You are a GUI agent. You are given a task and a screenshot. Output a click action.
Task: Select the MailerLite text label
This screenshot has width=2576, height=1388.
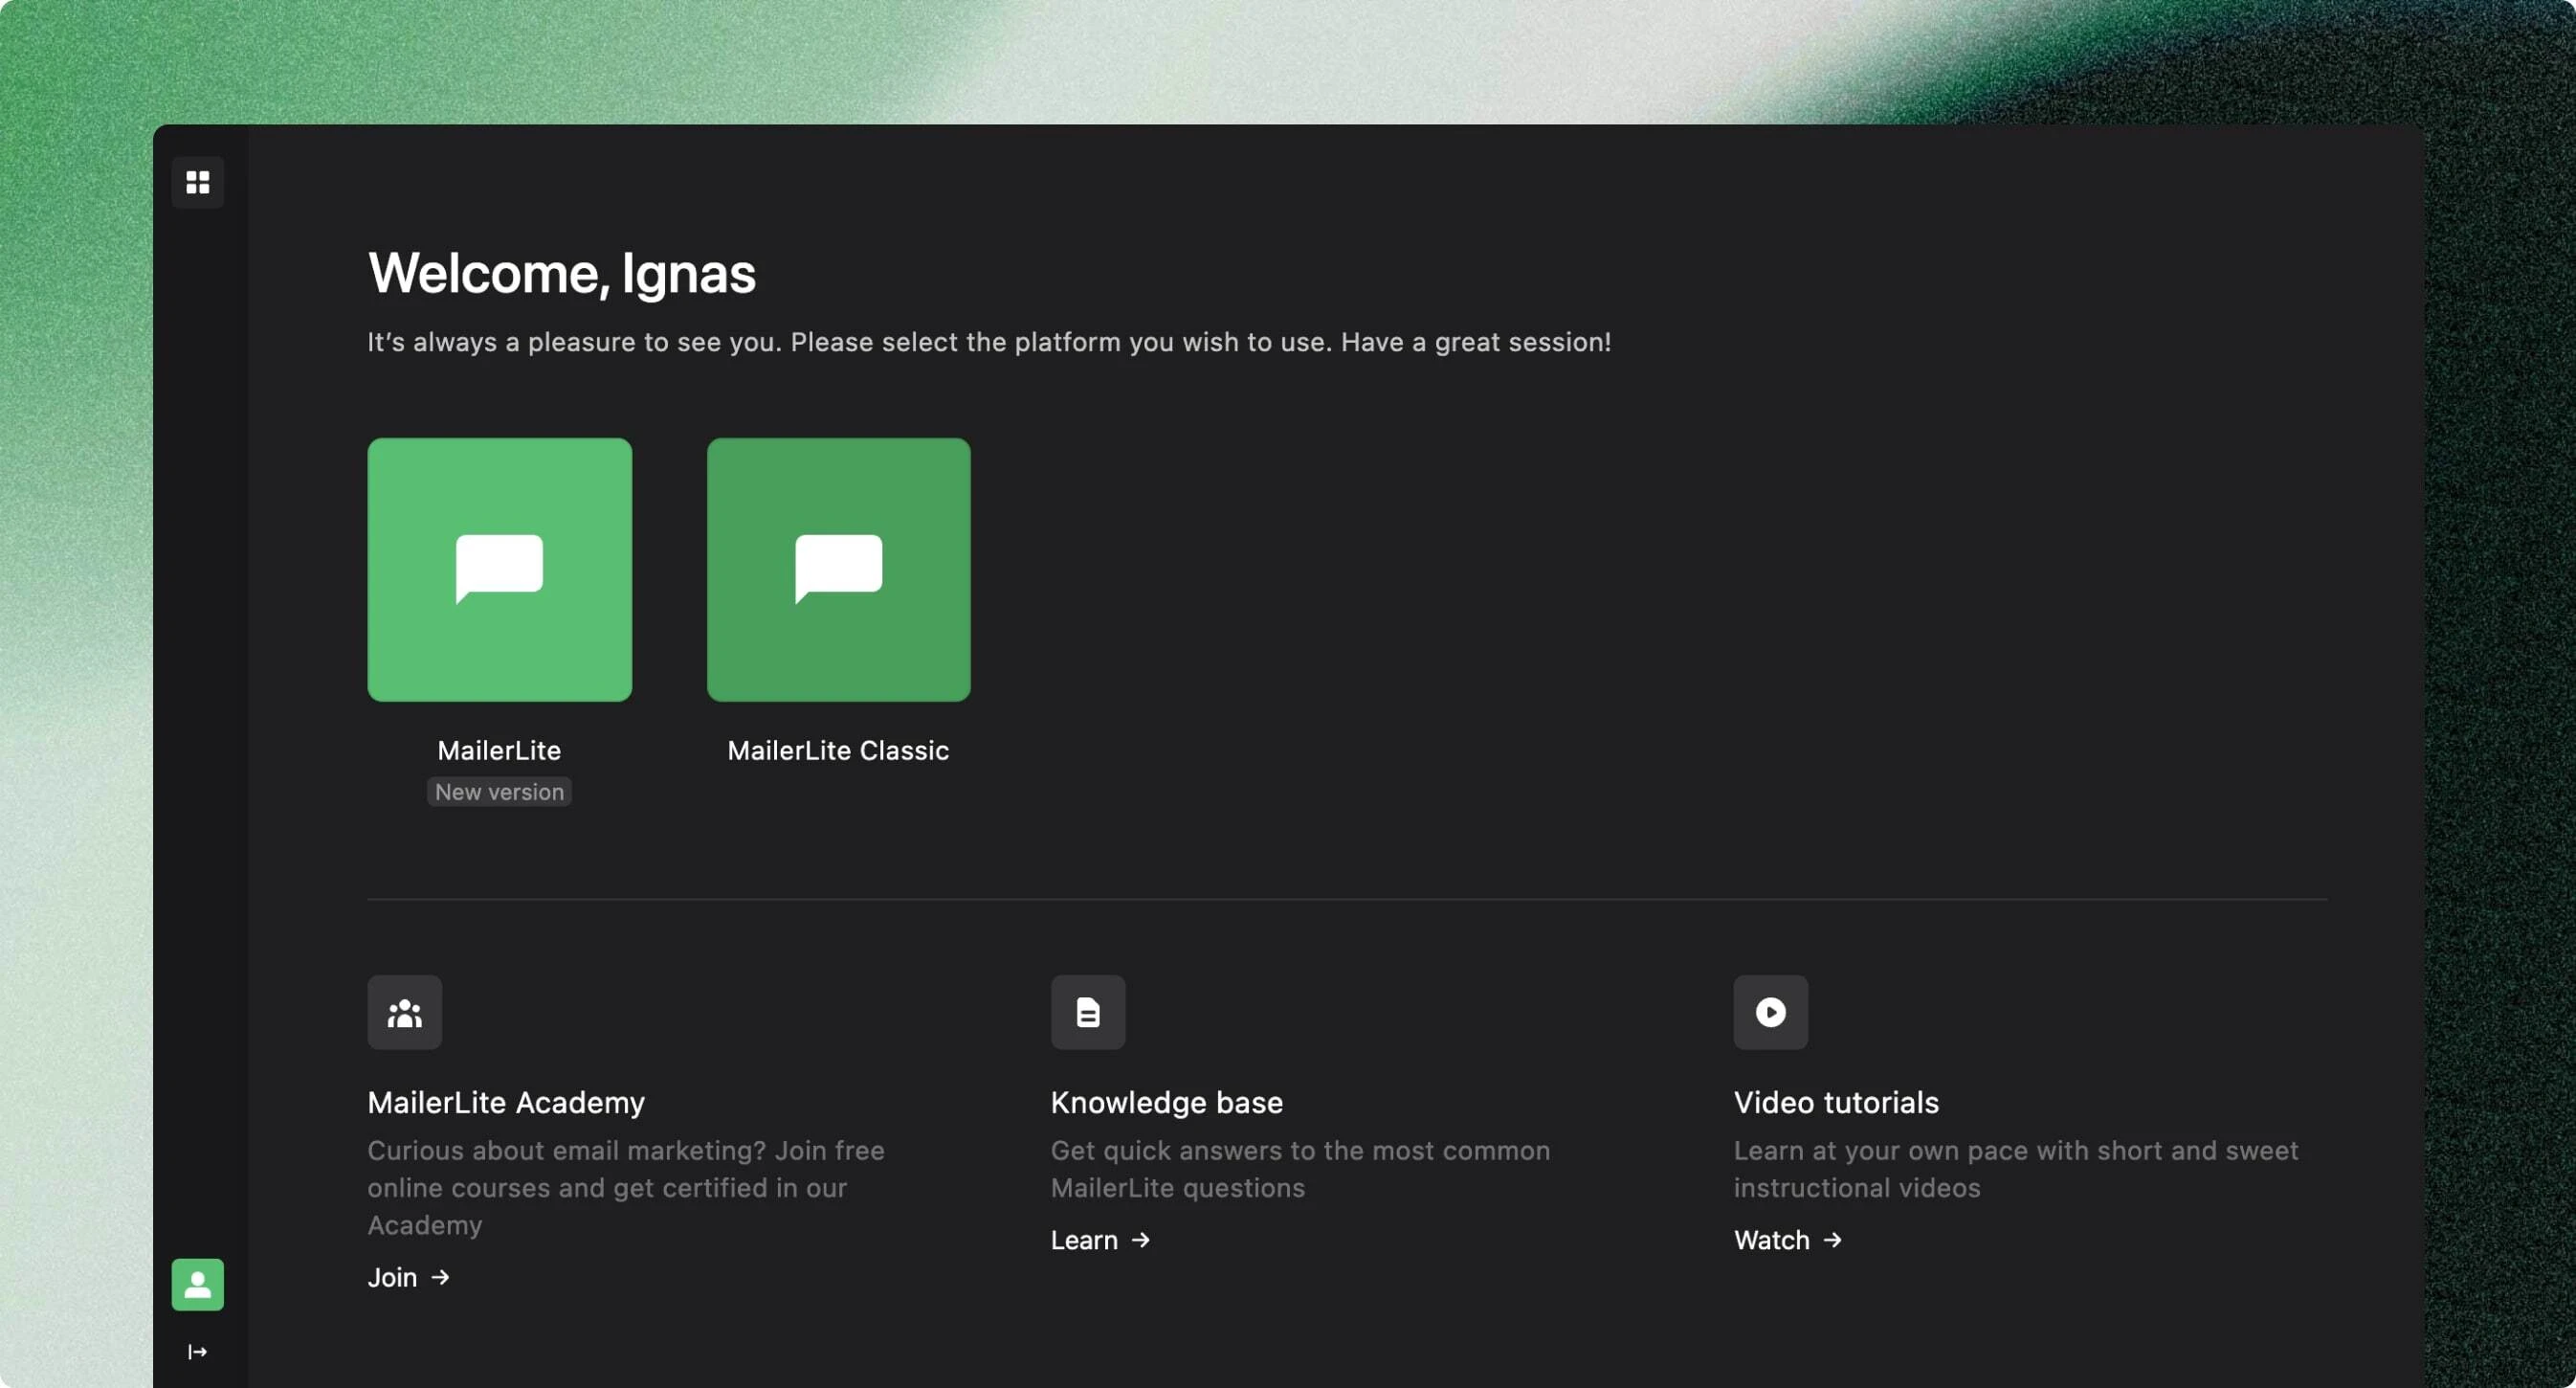499,751
